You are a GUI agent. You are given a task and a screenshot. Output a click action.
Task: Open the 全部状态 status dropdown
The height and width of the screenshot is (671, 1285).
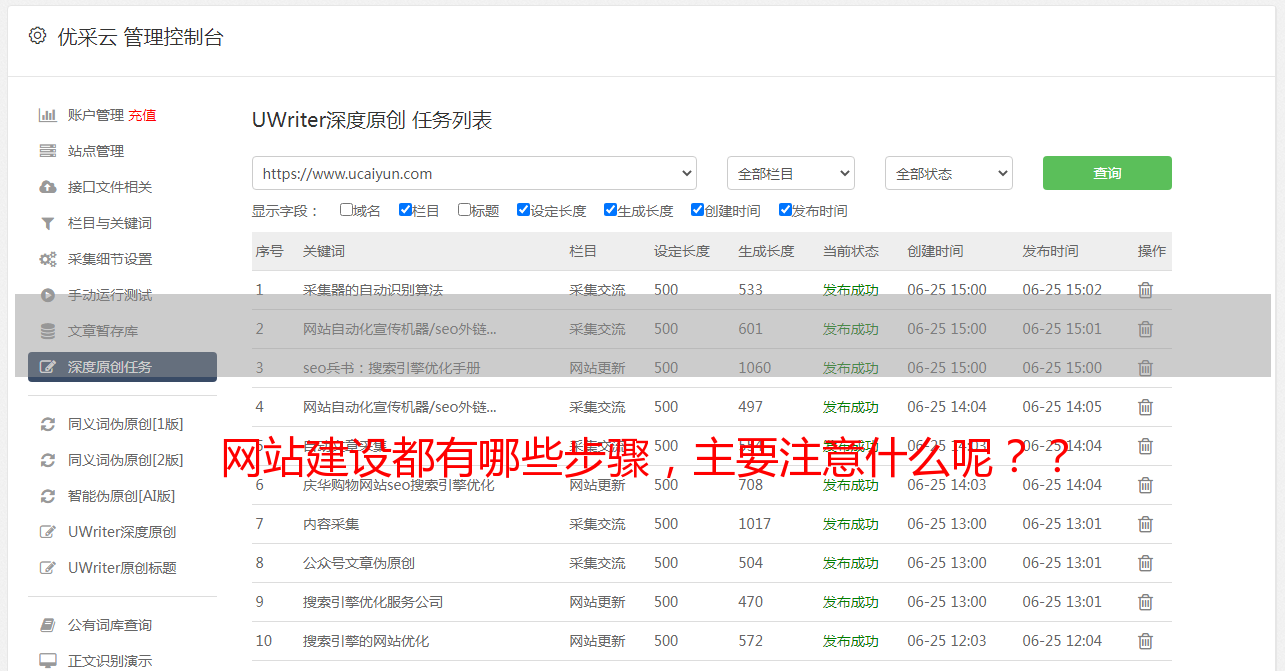(948, 173)
